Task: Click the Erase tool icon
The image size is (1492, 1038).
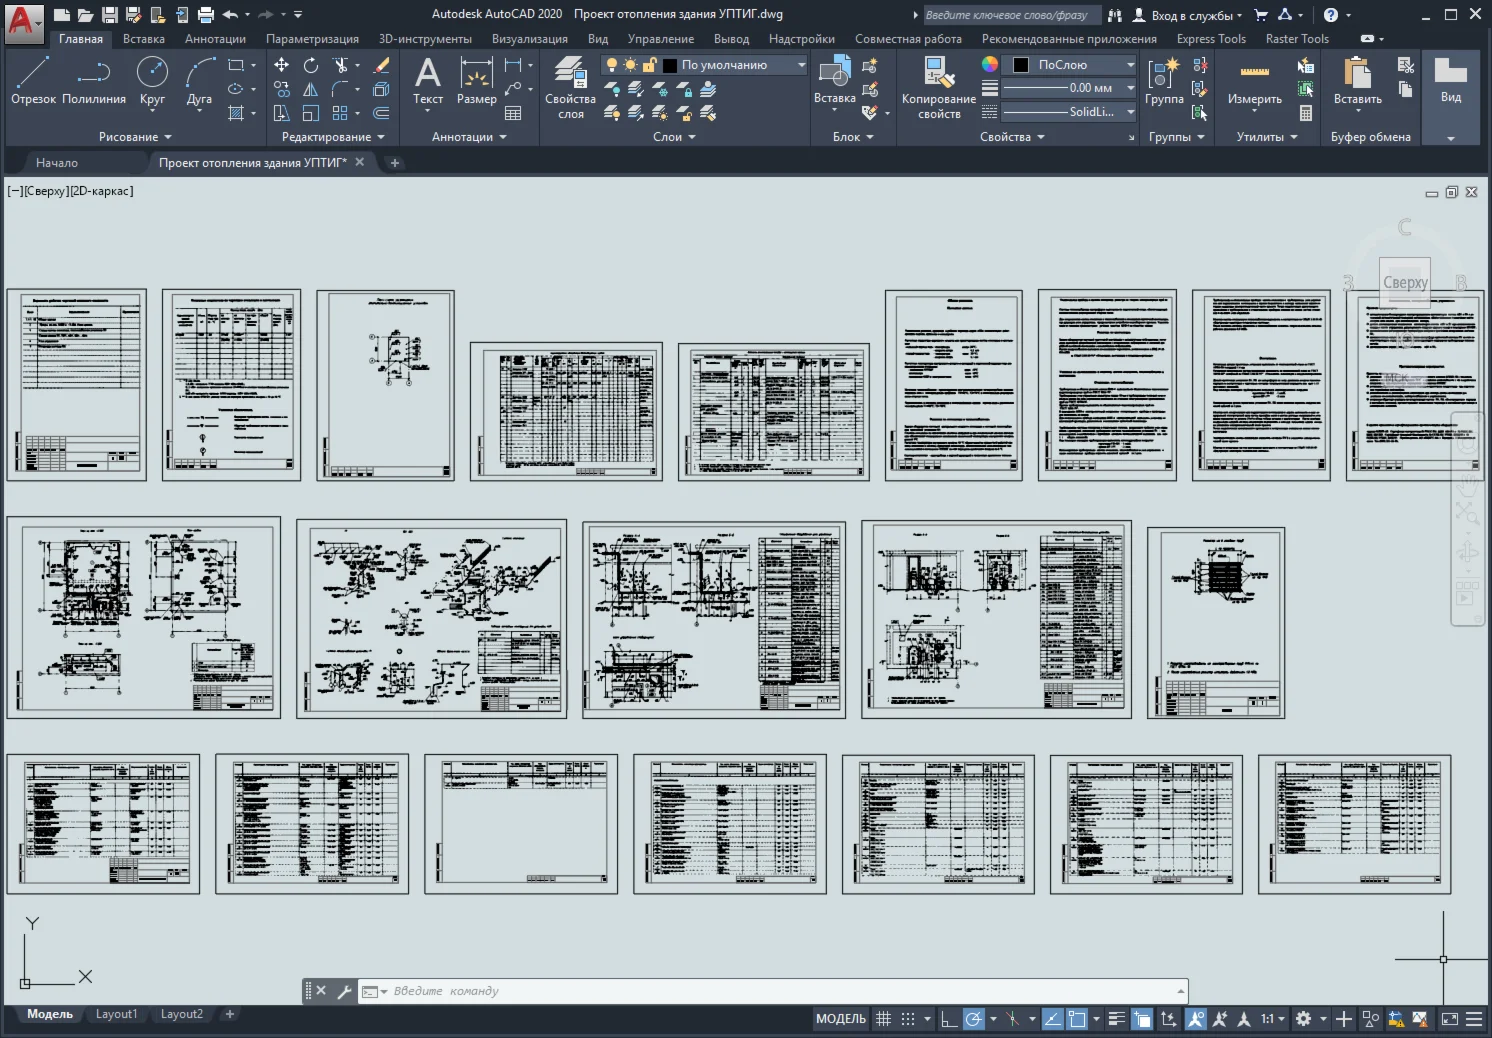Action: (x=381, y=65)
